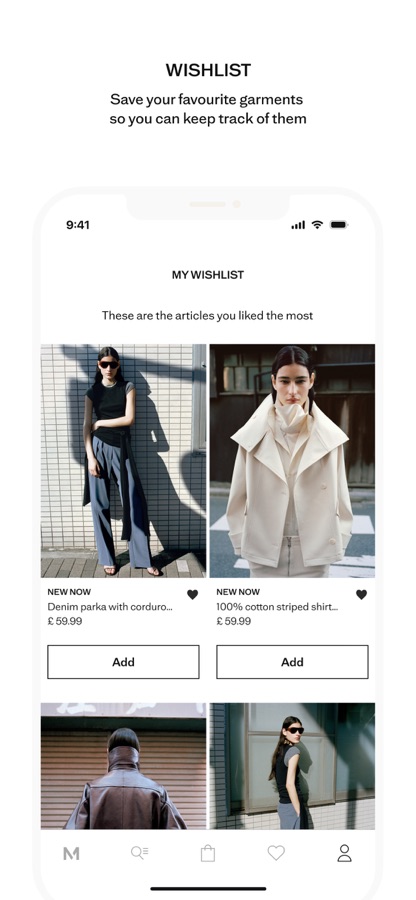Image resolution: width=416 pixels, height=900 pixels.
Task: Tap the Wi-Fi status icon
Action: click(x=317, y=225)
